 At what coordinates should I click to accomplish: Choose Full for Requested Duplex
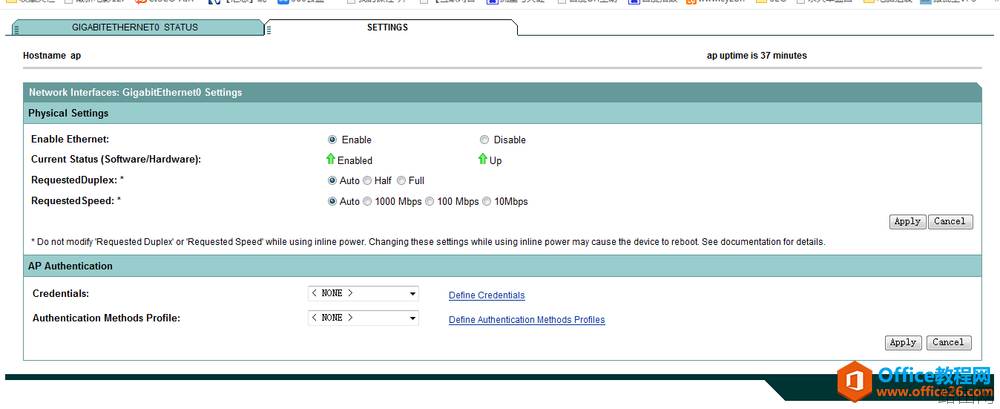click(401, 181)
